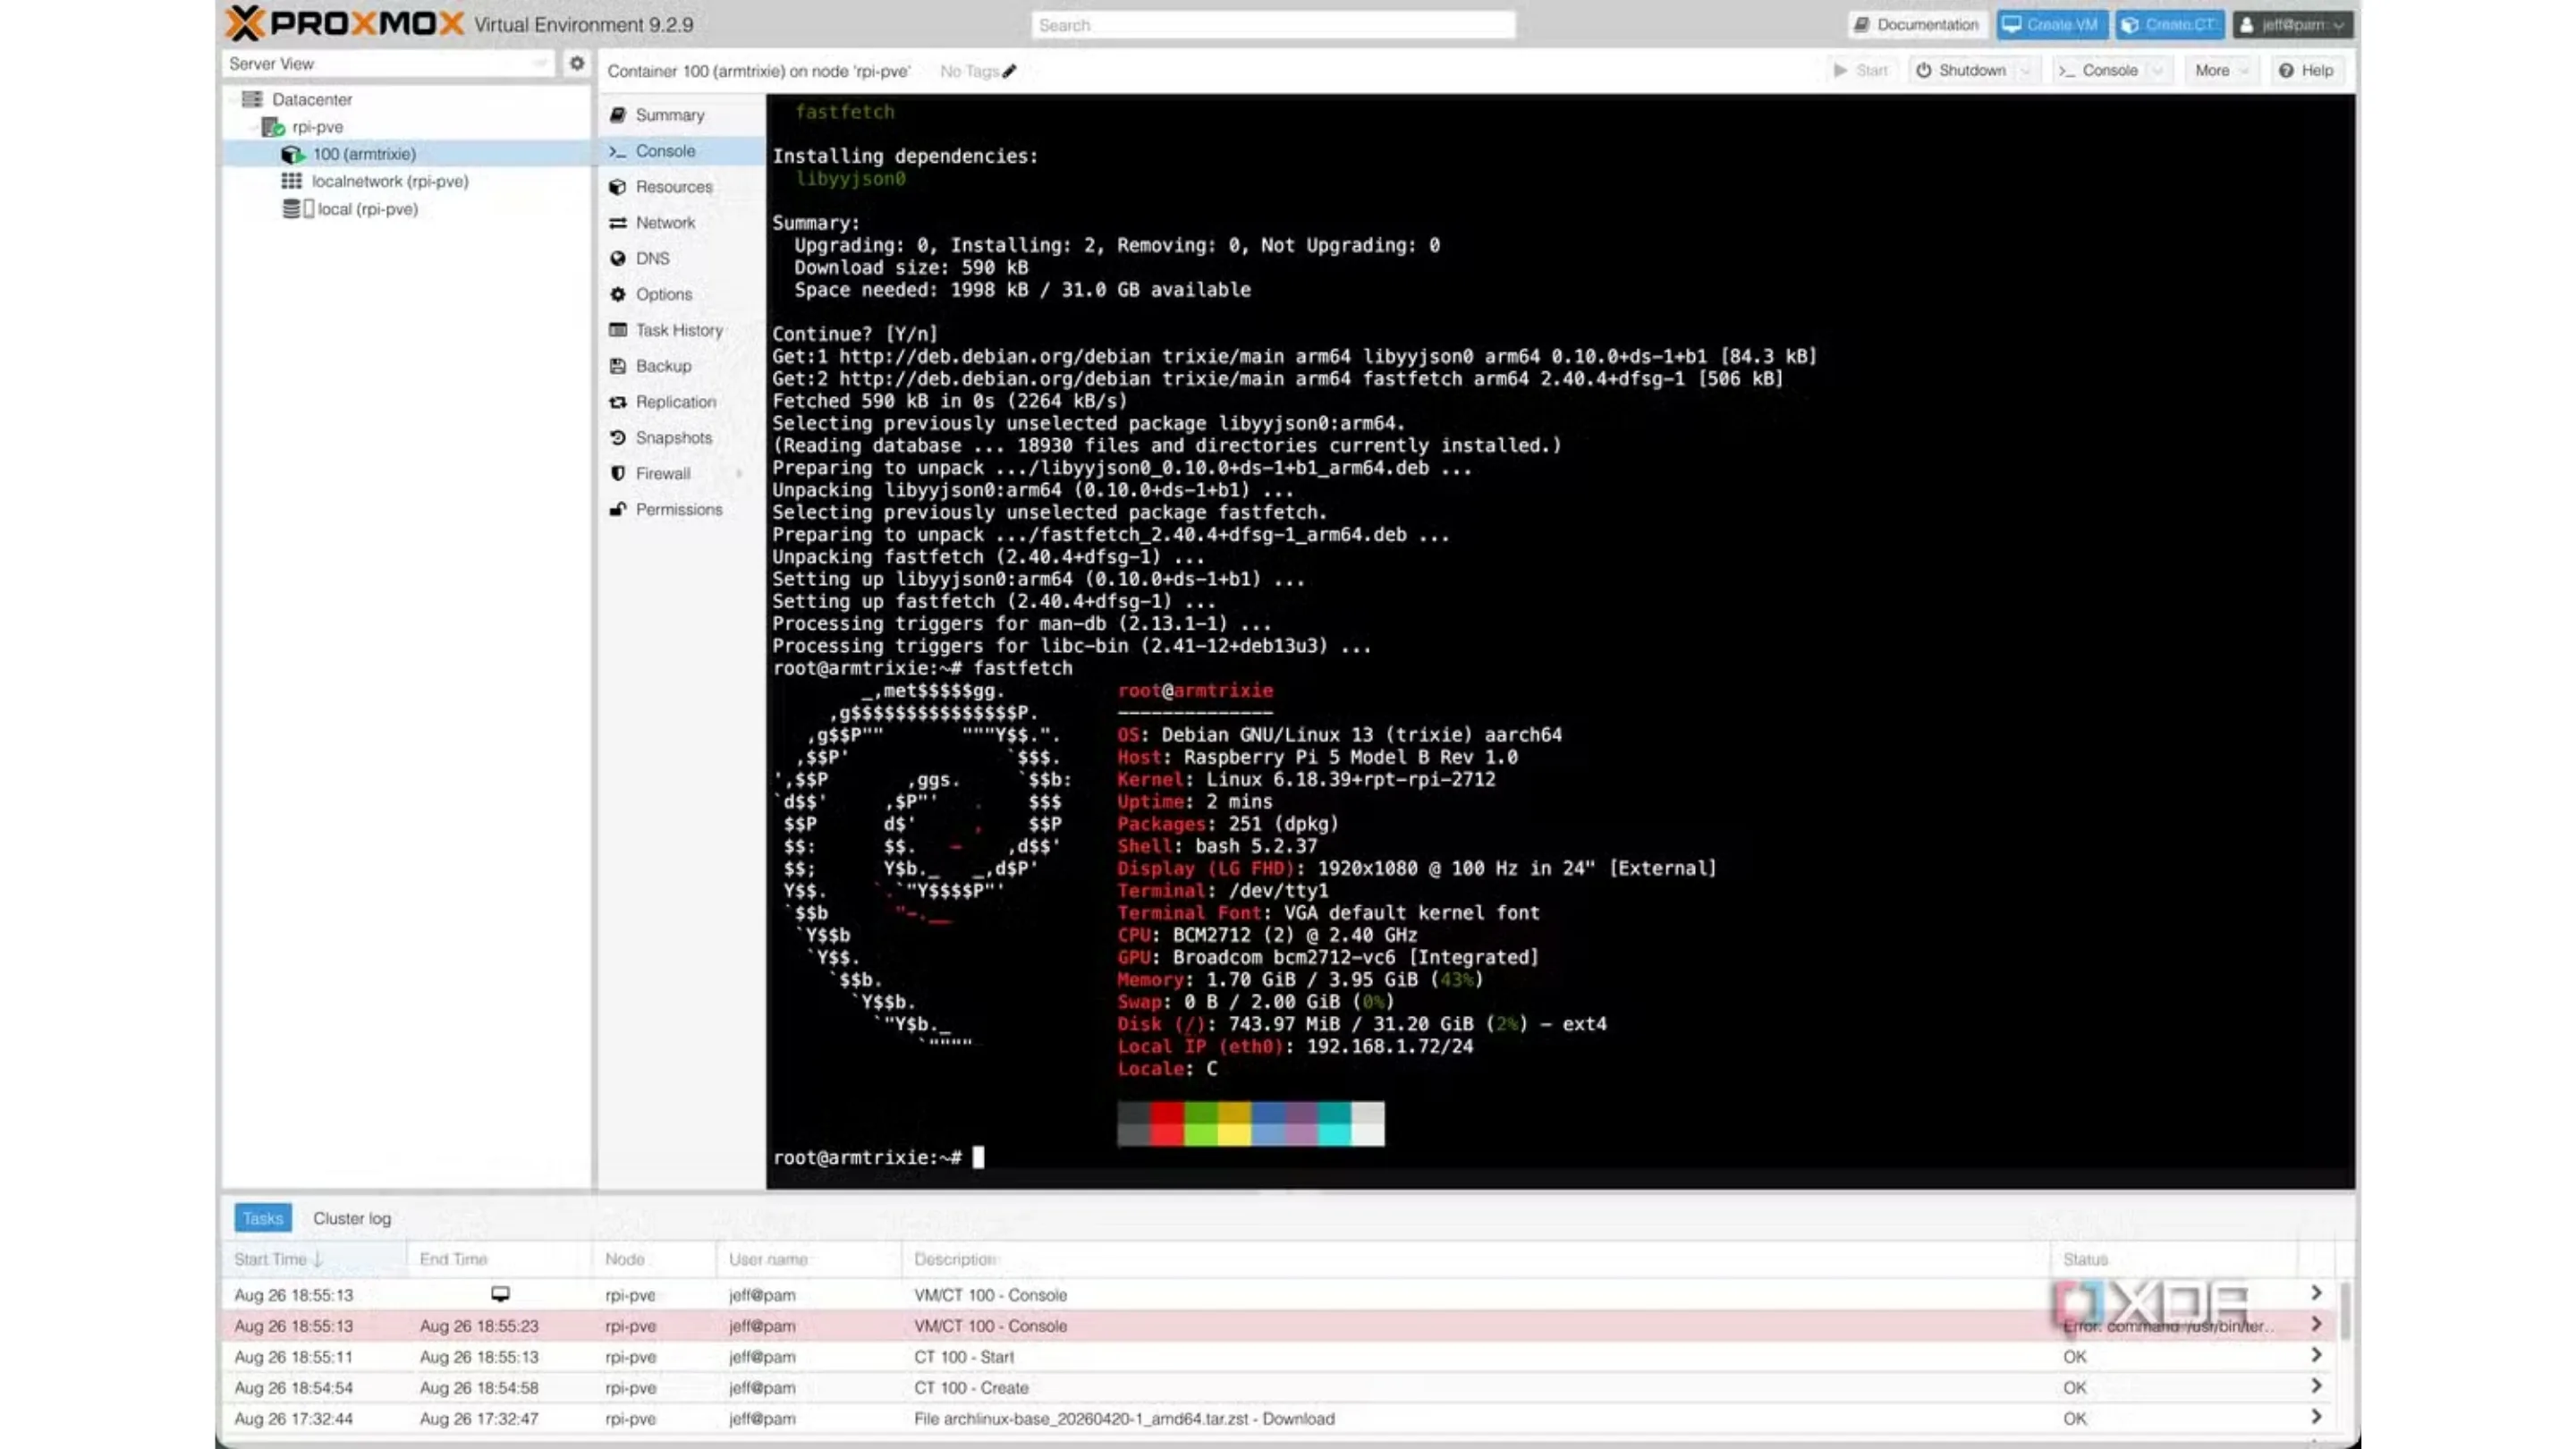Open the Options page
2576x1449 pixels.
coord(682,295)
